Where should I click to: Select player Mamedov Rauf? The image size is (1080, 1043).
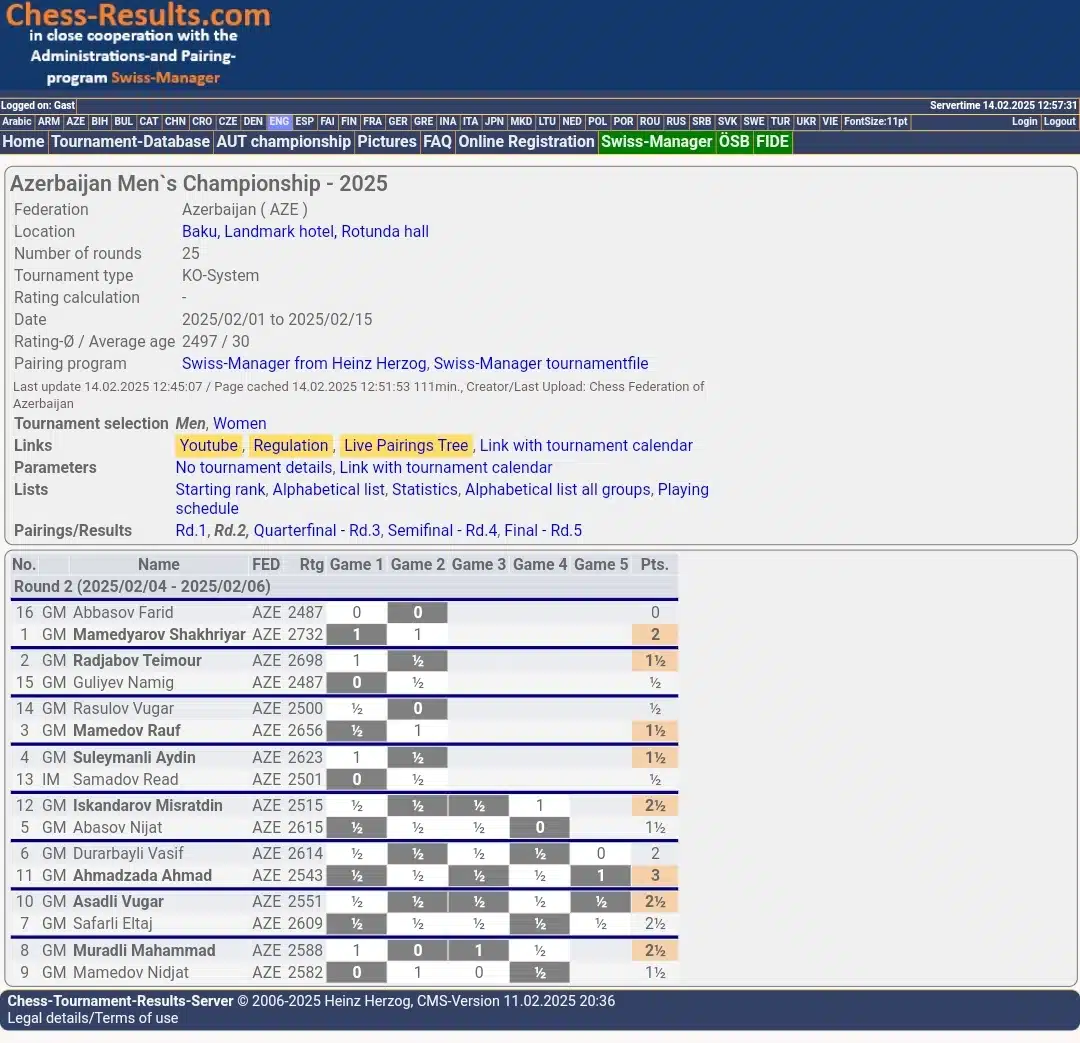click(127, 731)
